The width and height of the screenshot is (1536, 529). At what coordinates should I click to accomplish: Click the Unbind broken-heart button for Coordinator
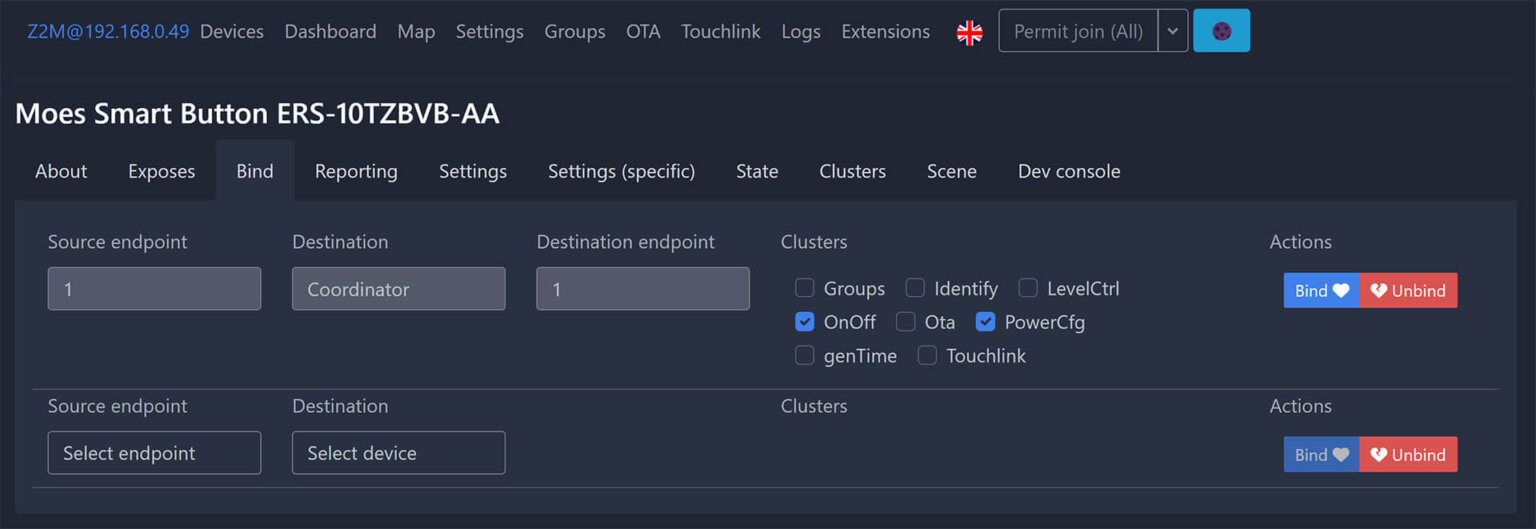[x=1408, y=291]
